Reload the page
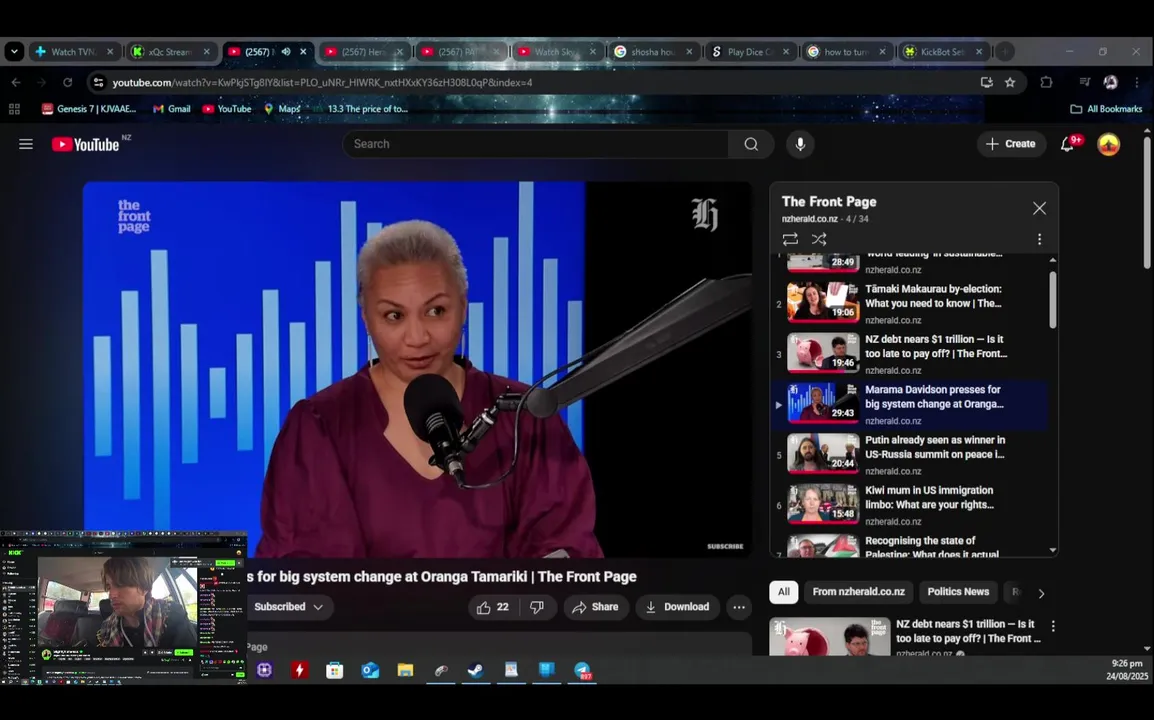The image size is (1154, 720). tap(68, 82)
